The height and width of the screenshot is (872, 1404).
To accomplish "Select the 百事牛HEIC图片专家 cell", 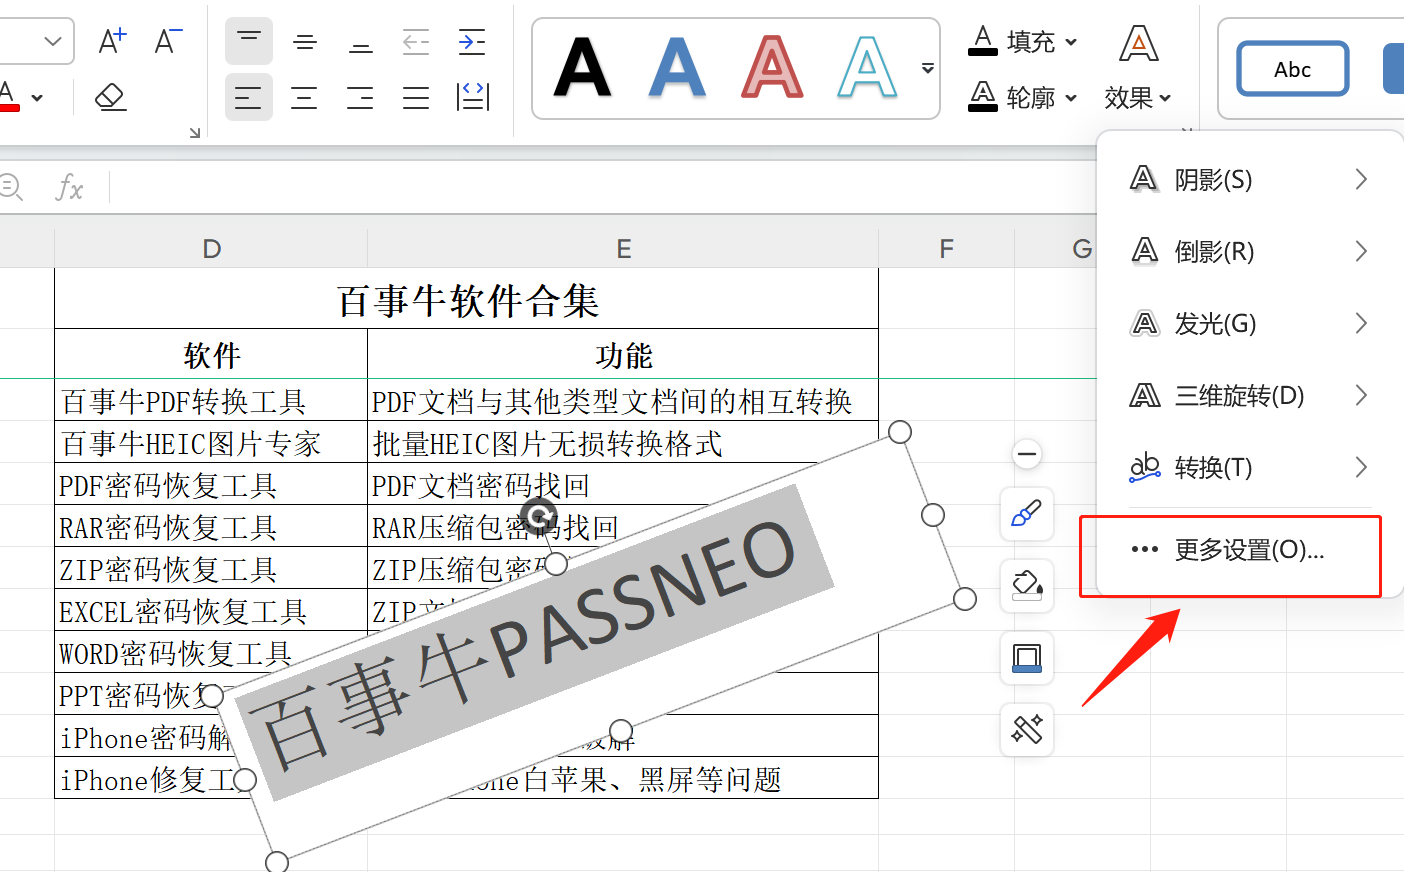I will click(x=211, y=442).
